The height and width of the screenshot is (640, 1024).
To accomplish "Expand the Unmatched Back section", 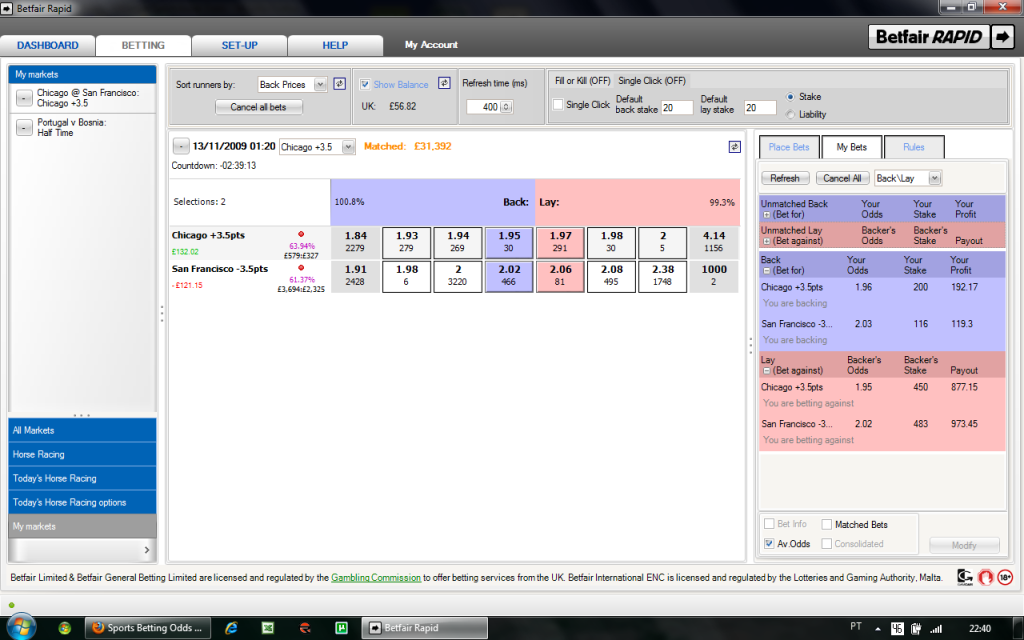I will click(x=767, y=215).
